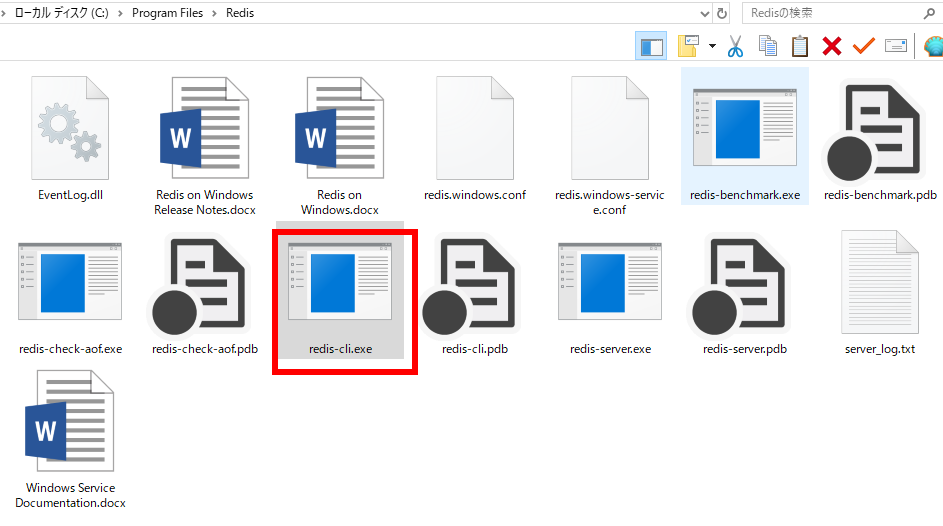Click the redis.windows.conf filename label
This screenshot has width=943, height=526.
pos(475,195)
